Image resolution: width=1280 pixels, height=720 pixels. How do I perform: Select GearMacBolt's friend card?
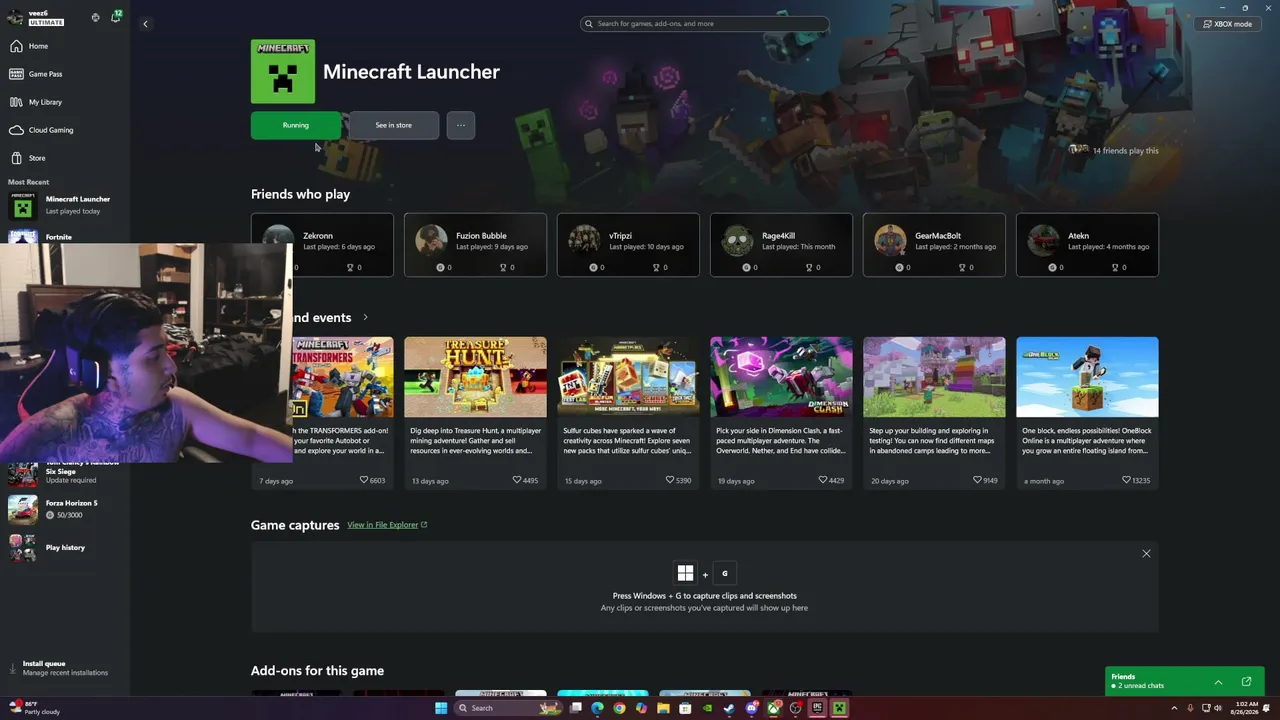point(934,245)
